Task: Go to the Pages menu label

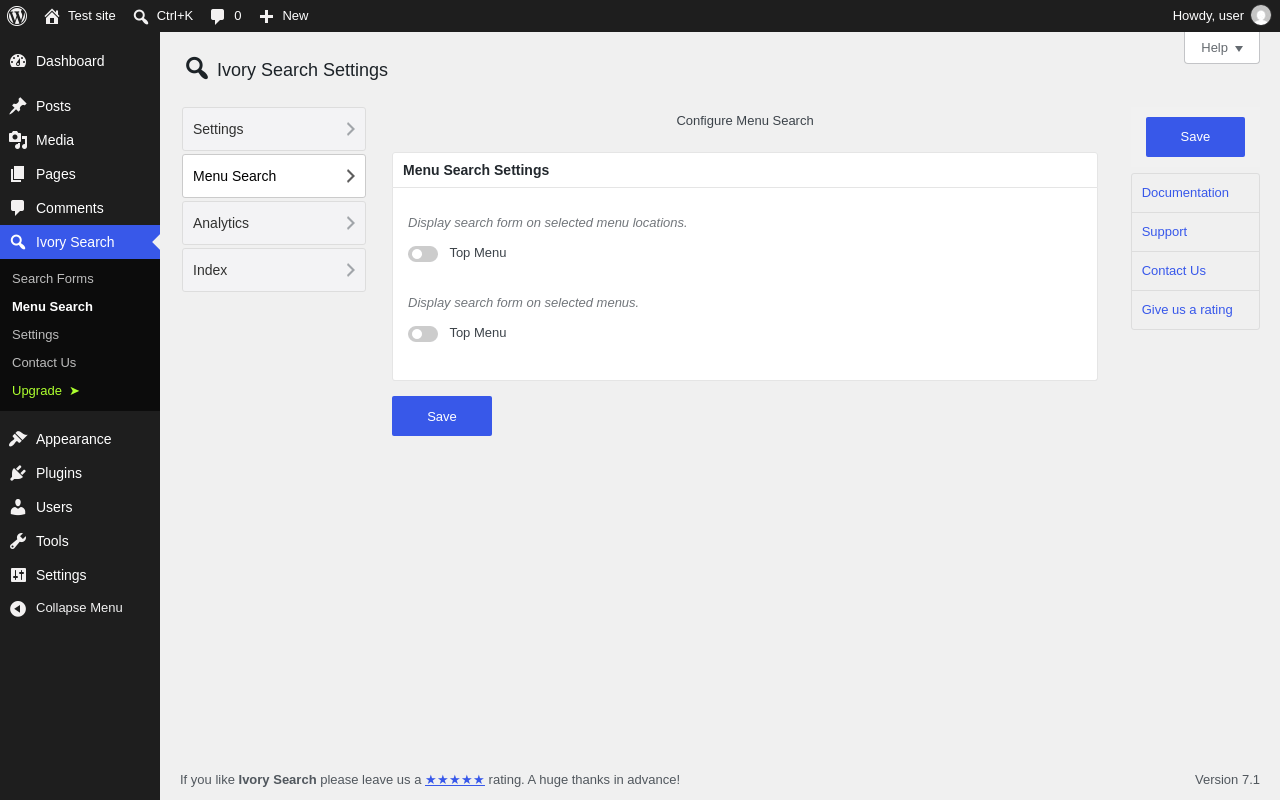Action: pos(56,174)
